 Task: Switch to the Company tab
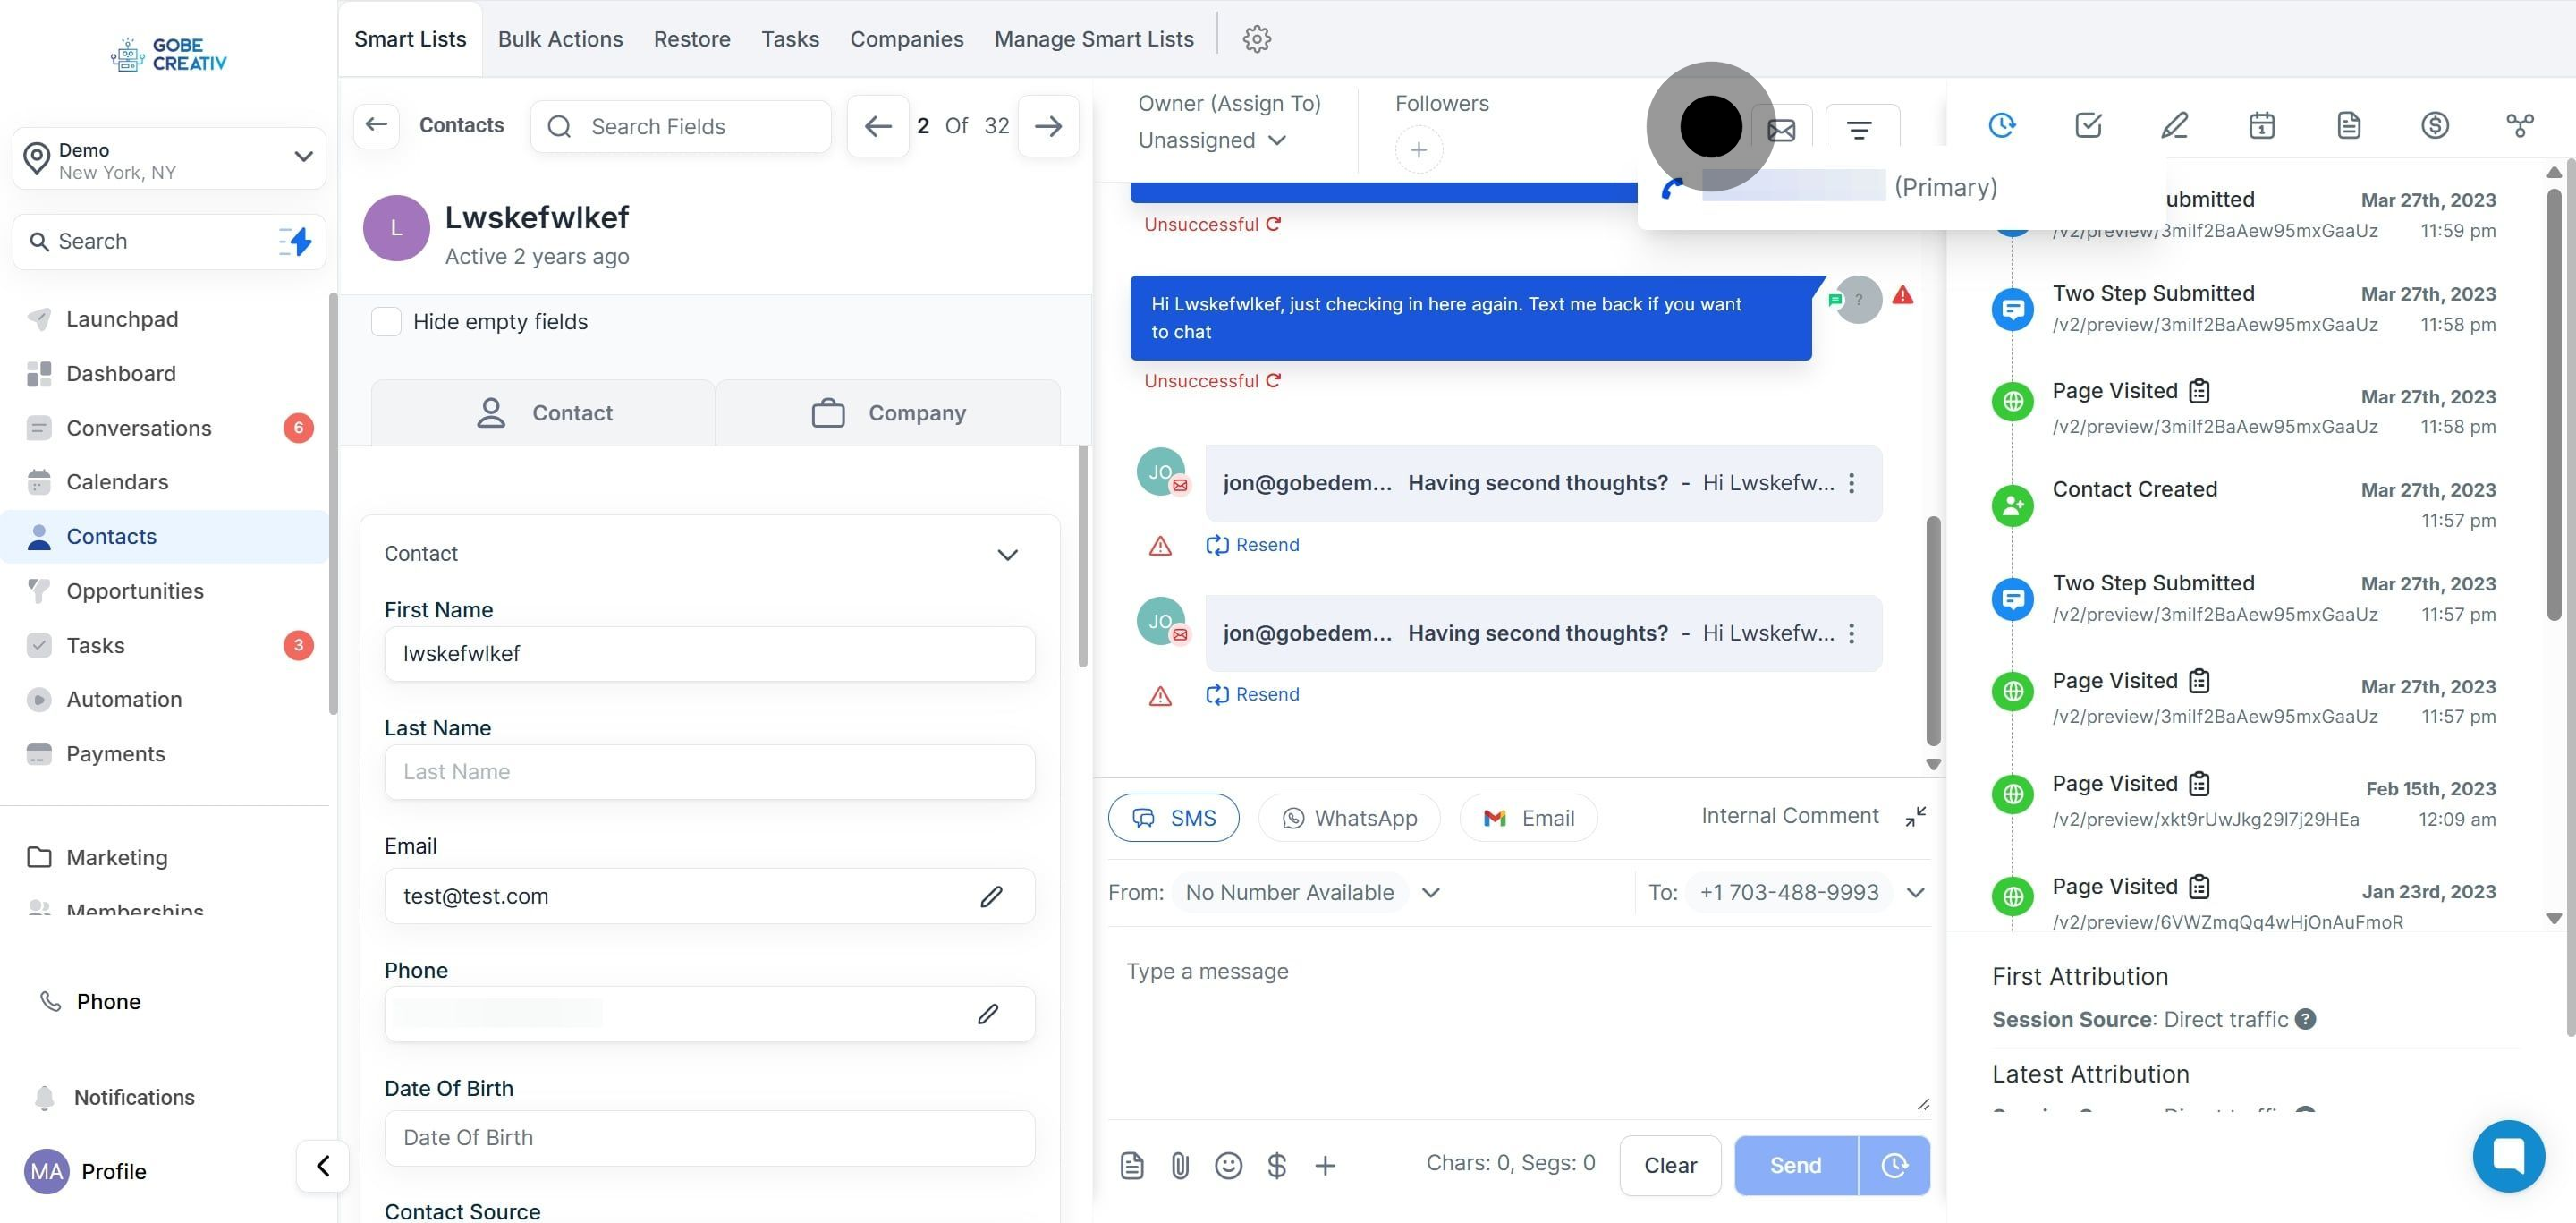[x=888, y=413]
